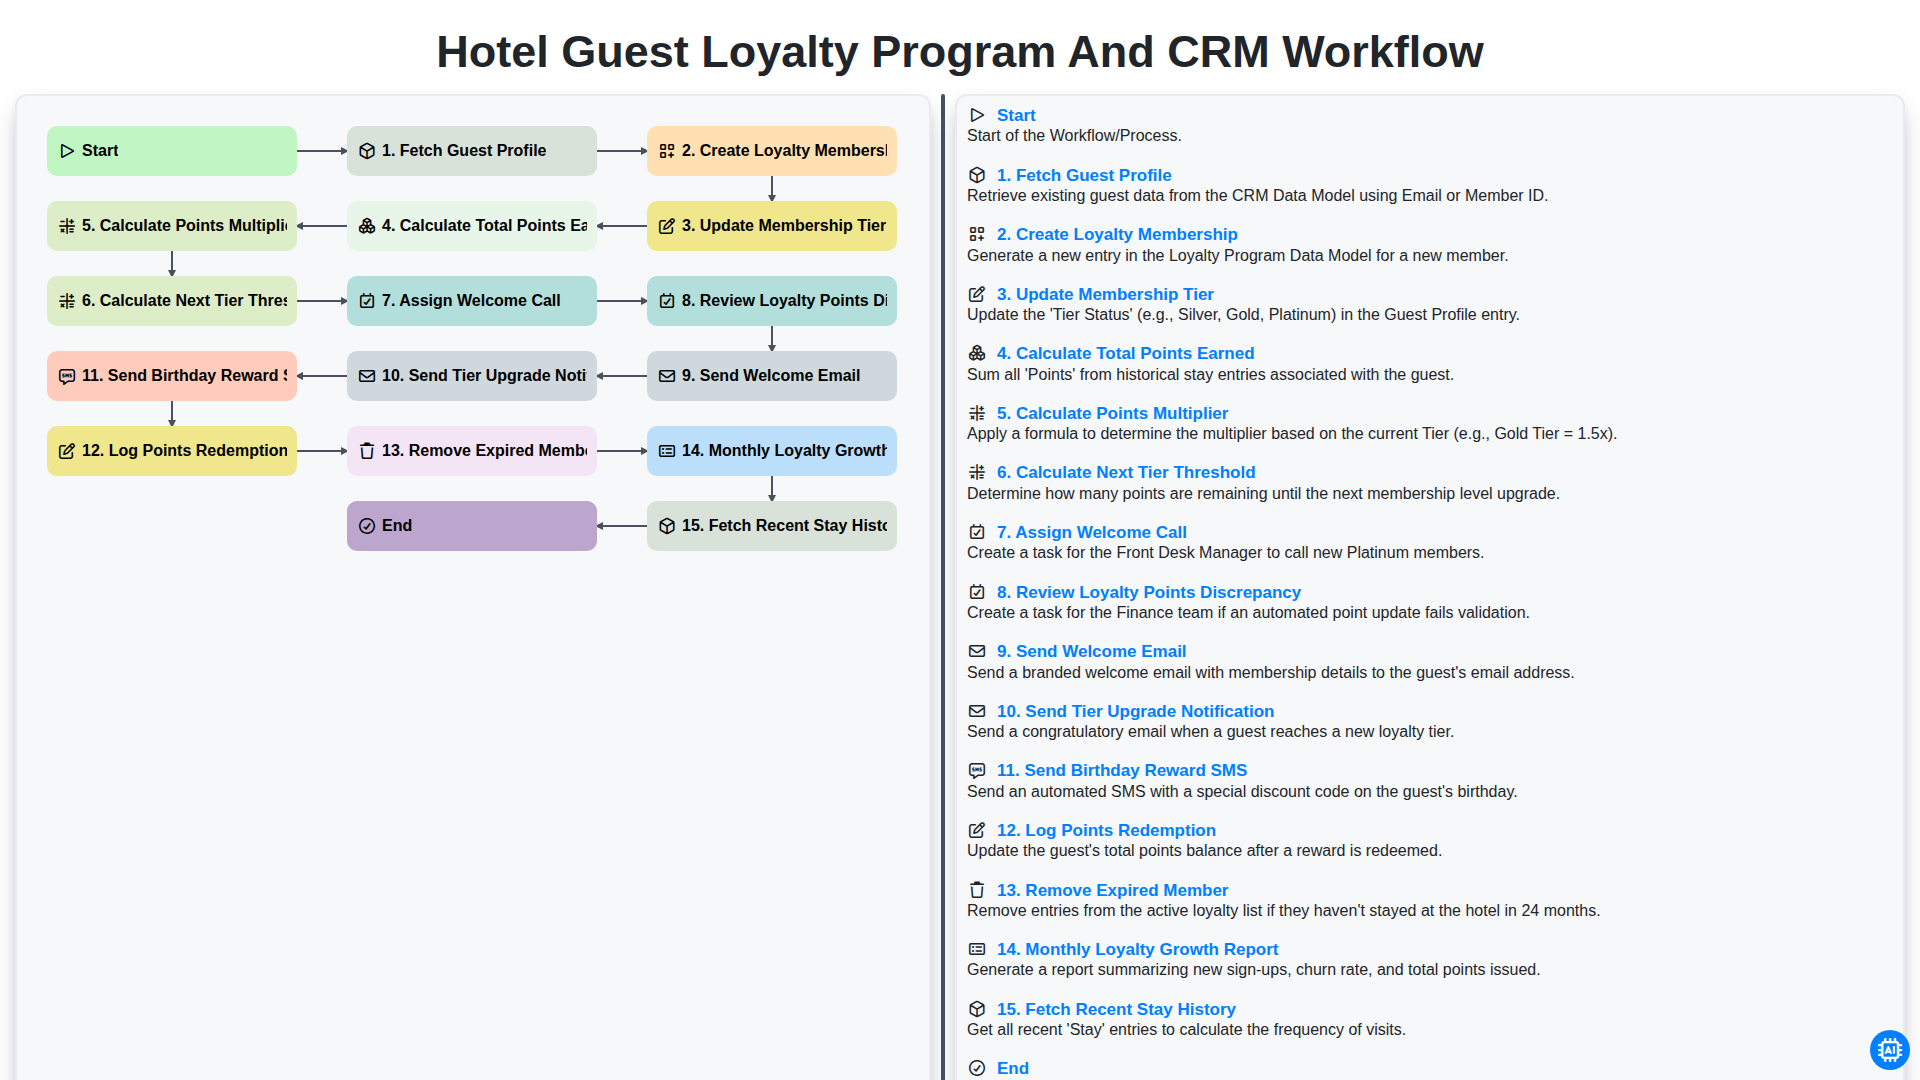The height and width of the screenshot is (1080, 1920).
Task: Click description 'Retrieve existing guest data from the CRM'
Action: (1257, 196)
